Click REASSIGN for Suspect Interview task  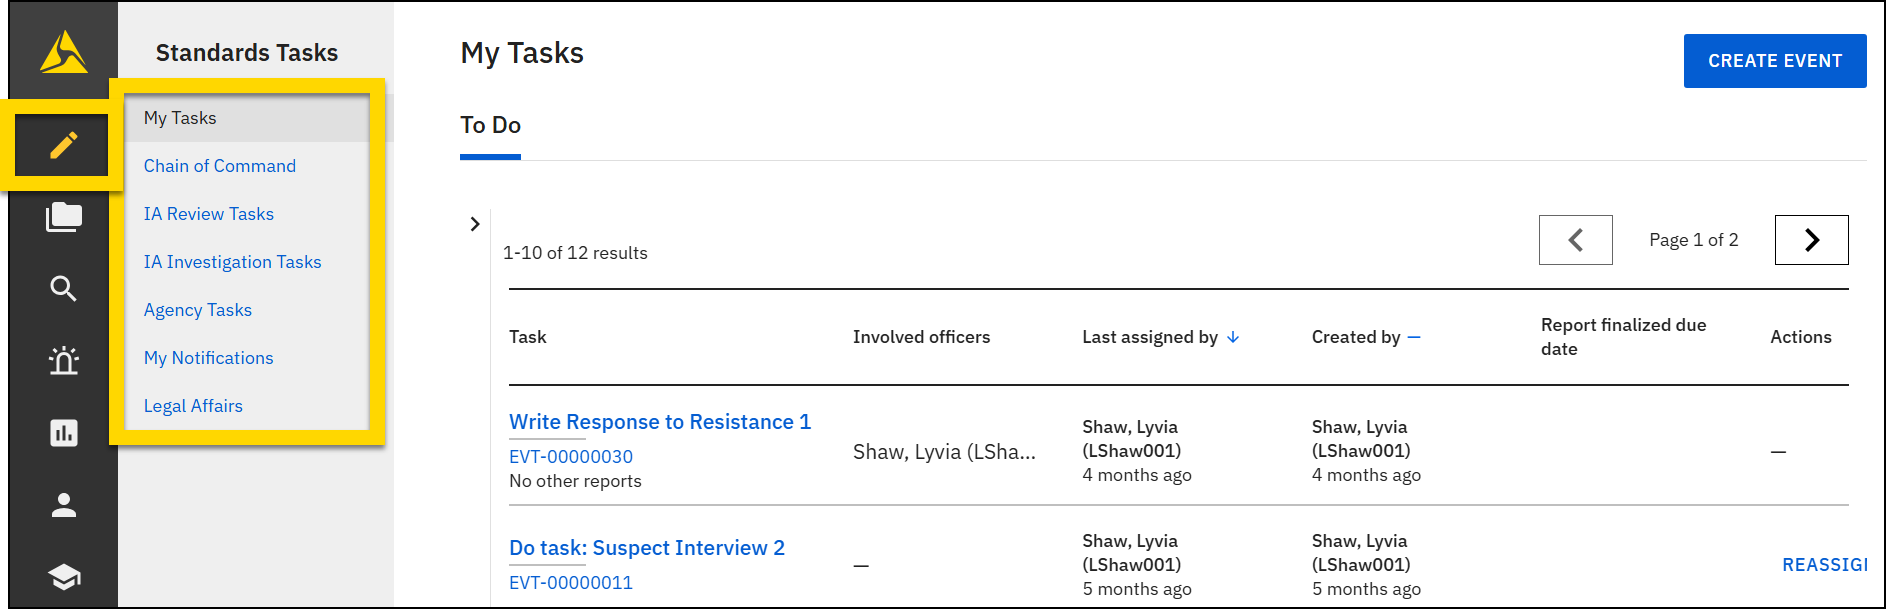(x=1824, y=565)
